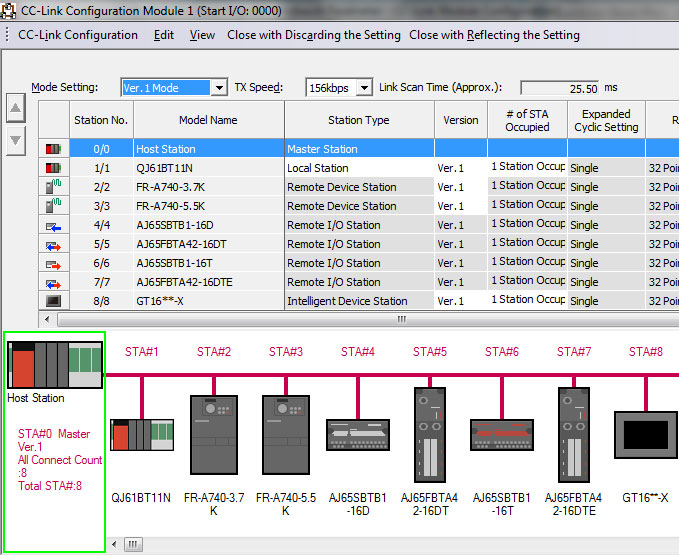This screenshot has height=556, width=679.
Task: Select the QJ61BT11N device graphic at STA#1
Action: pos(142,435)
